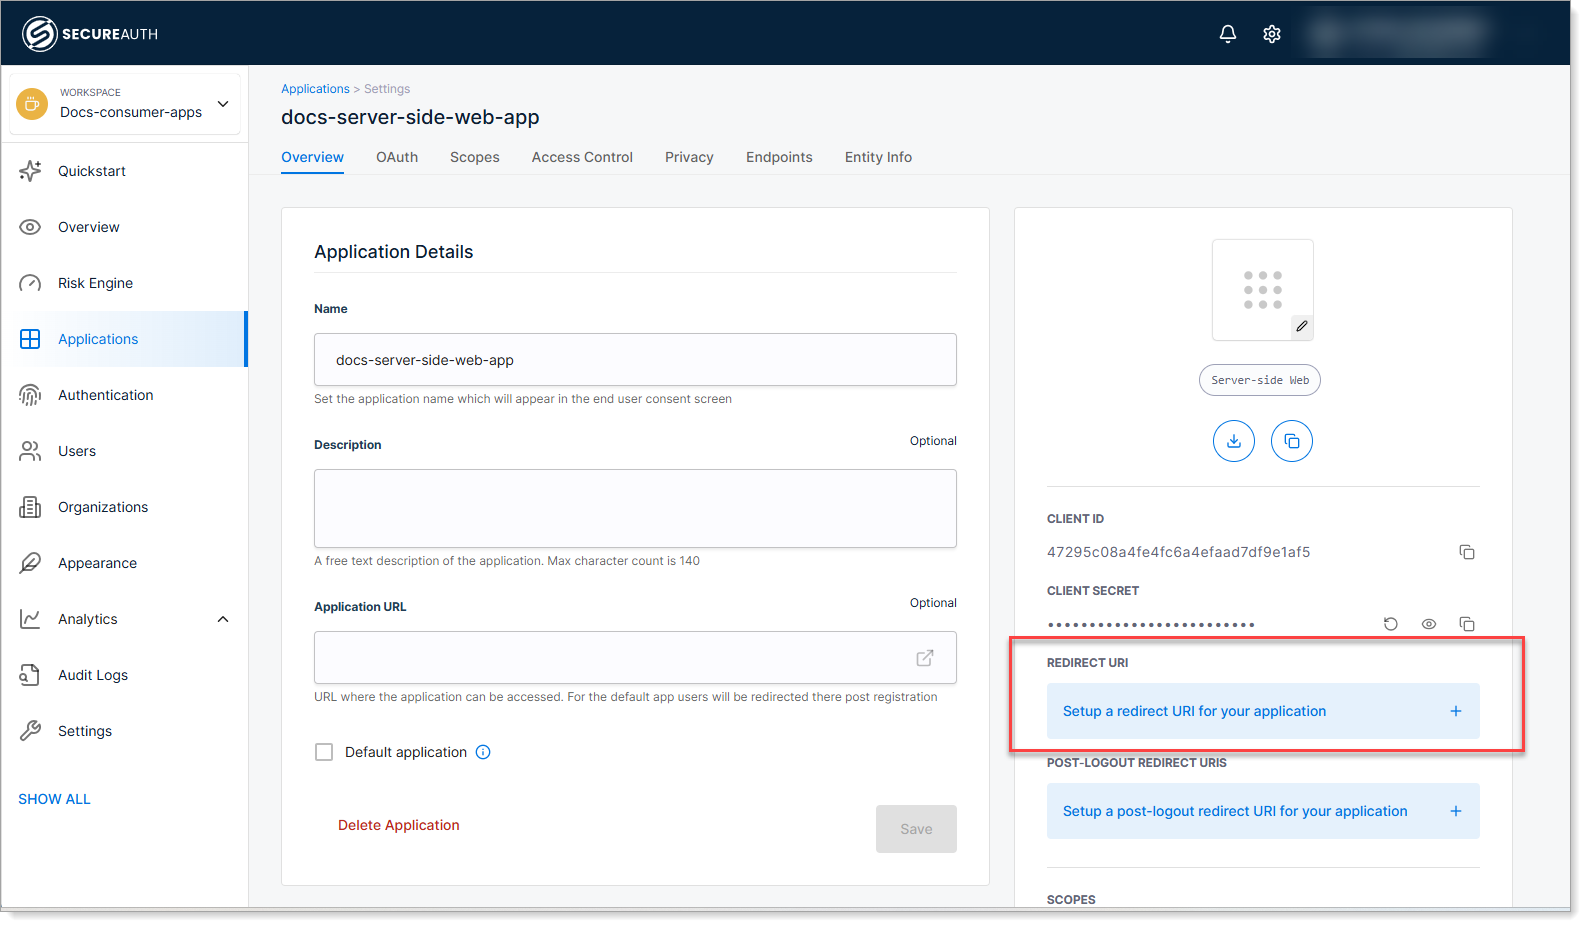This screenshot has width=1586, height=927.
Task: Click the Users people icon
Action: (x=30, y=451)
